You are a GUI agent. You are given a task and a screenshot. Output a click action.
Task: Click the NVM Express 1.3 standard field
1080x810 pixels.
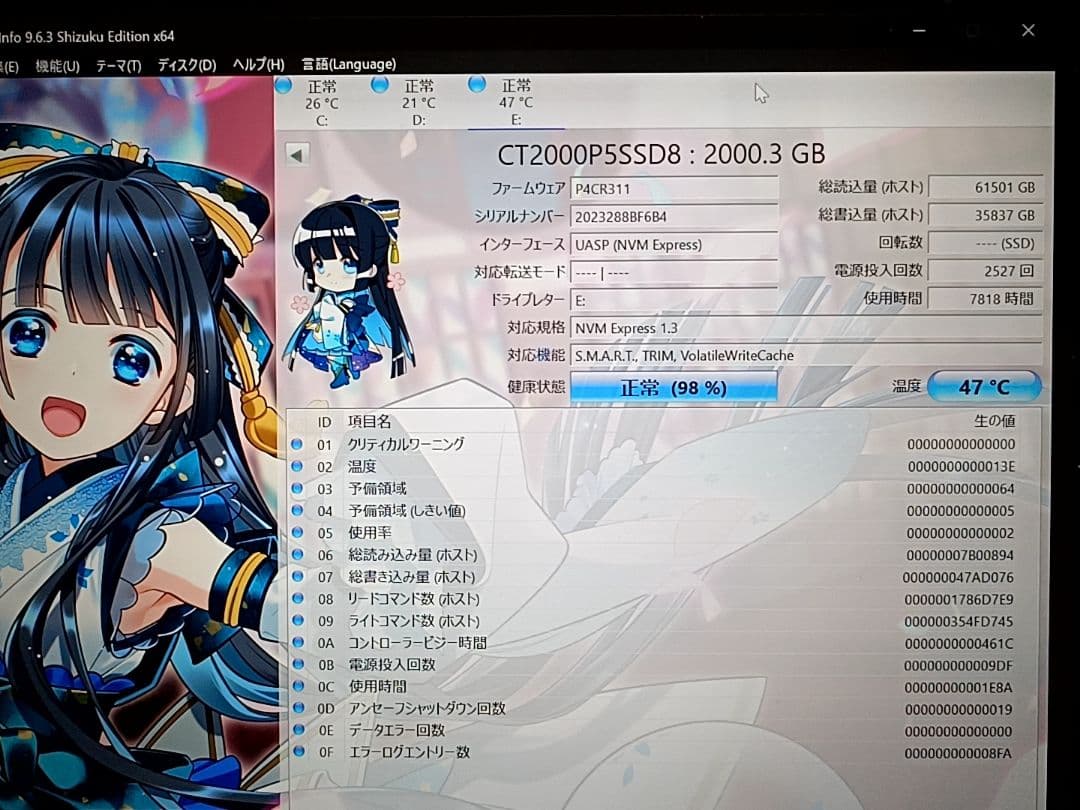point(806,328)
